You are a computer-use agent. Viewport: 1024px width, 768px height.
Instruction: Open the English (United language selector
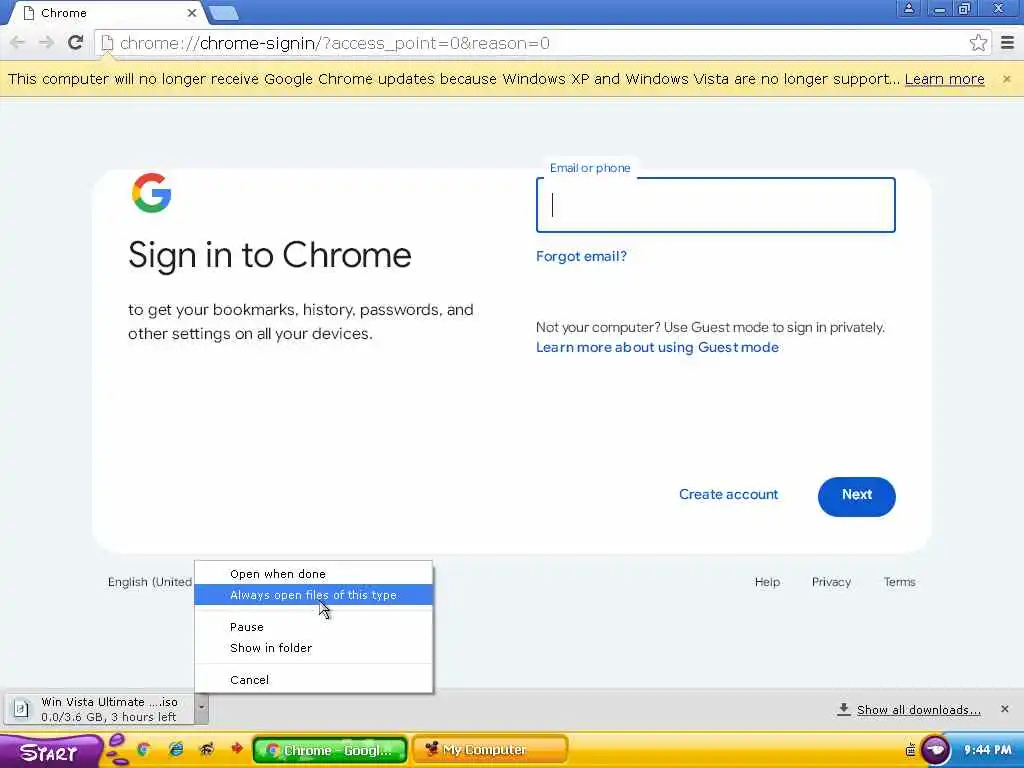click(150, 582)
